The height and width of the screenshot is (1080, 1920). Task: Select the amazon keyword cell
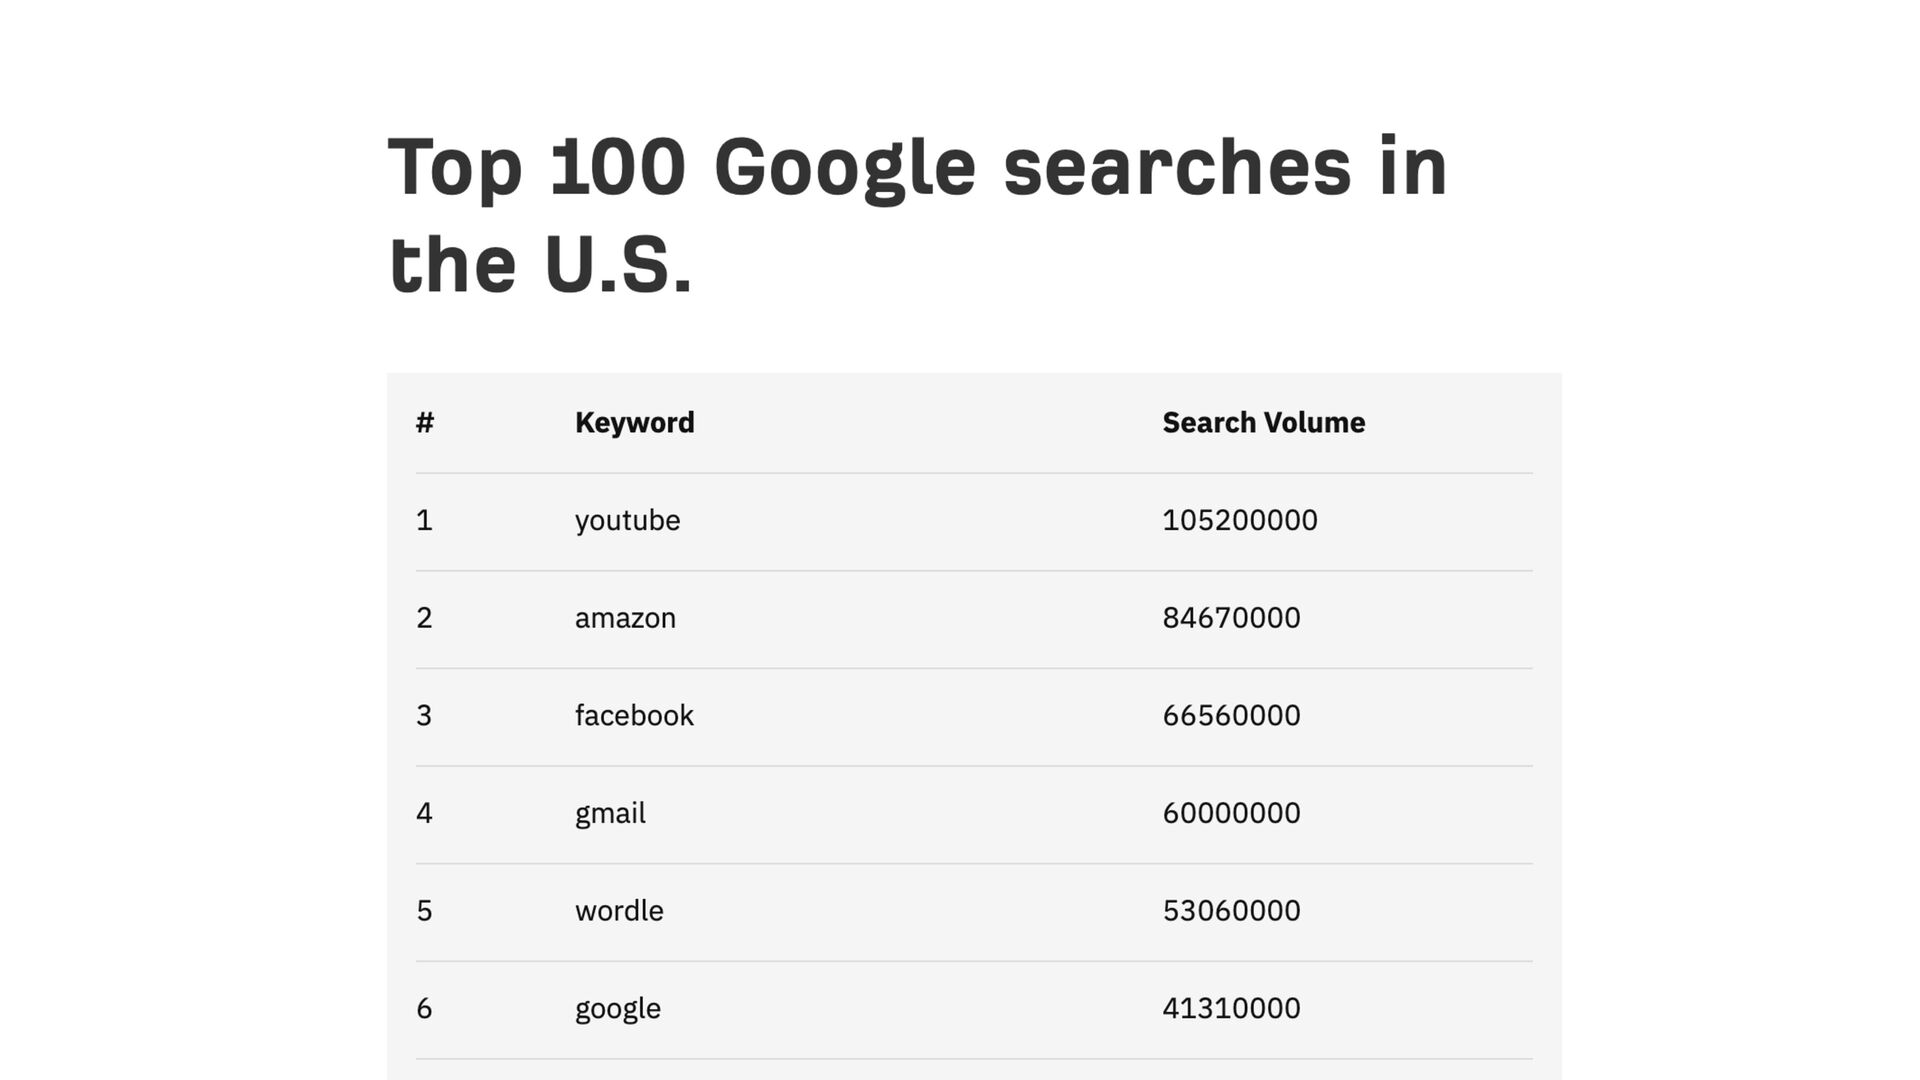[625, 618]
